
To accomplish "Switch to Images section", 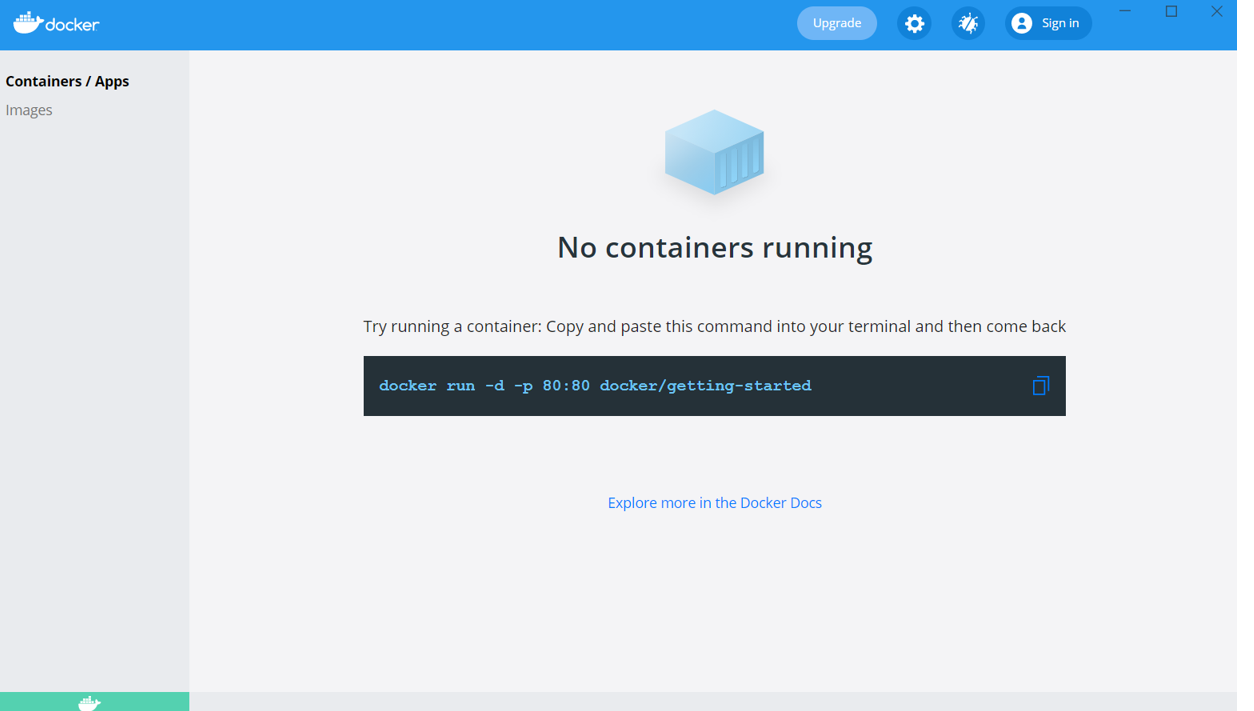I will 29,110.
